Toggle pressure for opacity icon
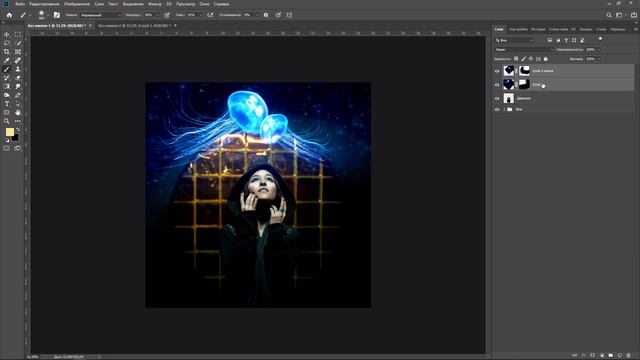The width and height of the screenshot is (640, 360). pyautogui.click(x=167, y=15)
